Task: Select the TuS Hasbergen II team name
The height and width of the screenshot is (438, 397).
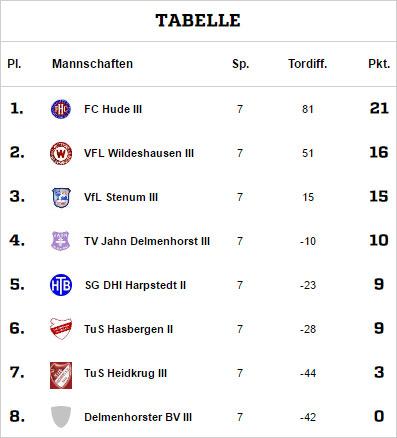Action: [x=129, y=329]
